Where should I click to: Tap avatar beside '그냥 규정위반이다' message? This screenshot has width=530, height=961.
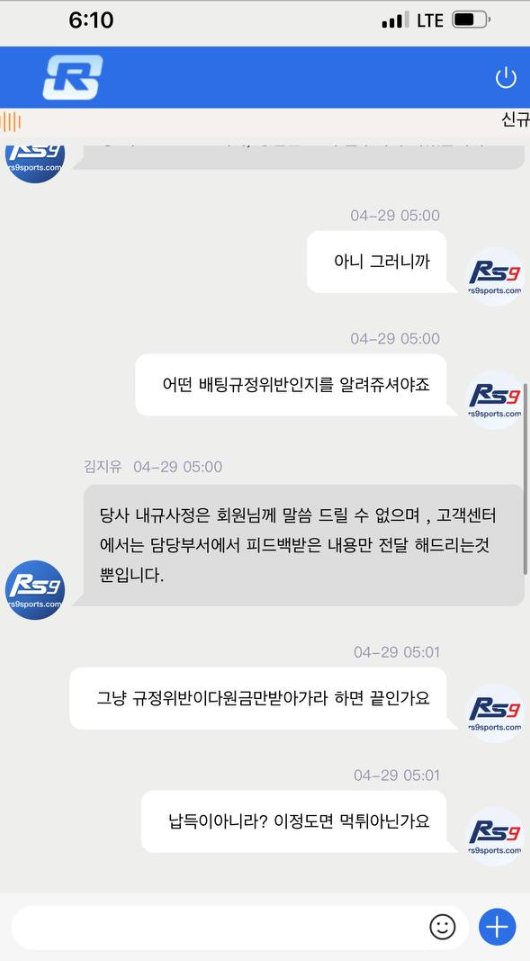(494, 713)
